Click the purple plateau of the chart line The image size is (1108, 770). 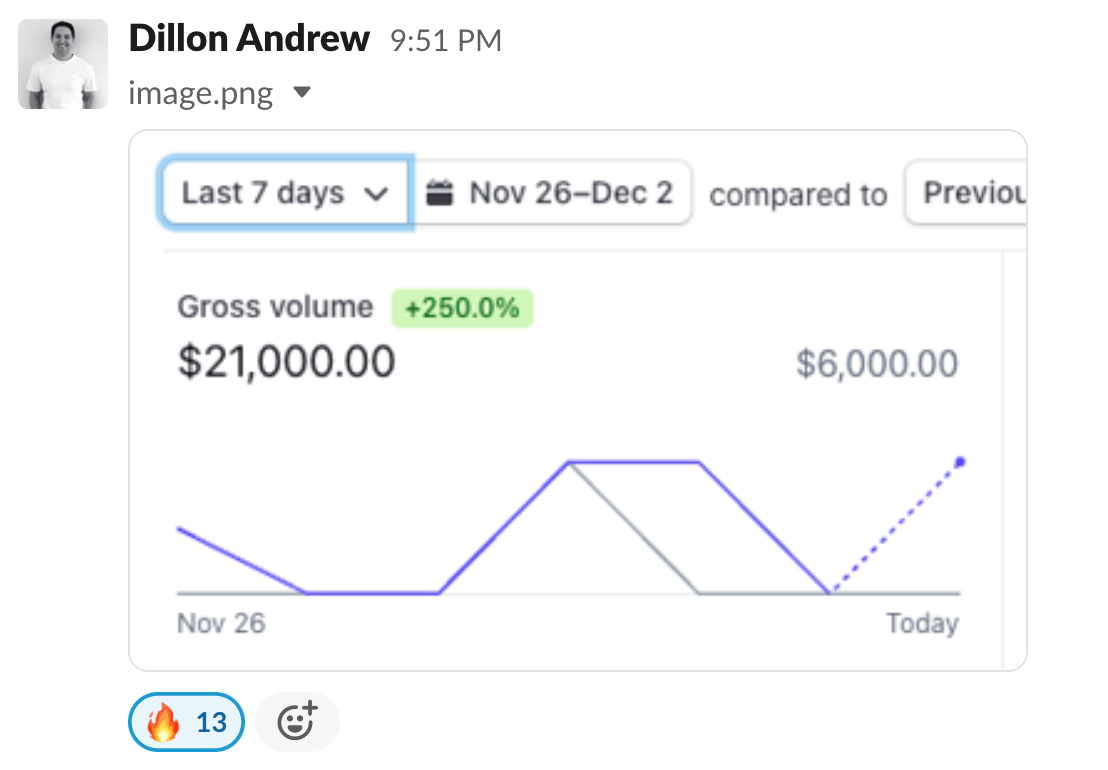(634, 462)
